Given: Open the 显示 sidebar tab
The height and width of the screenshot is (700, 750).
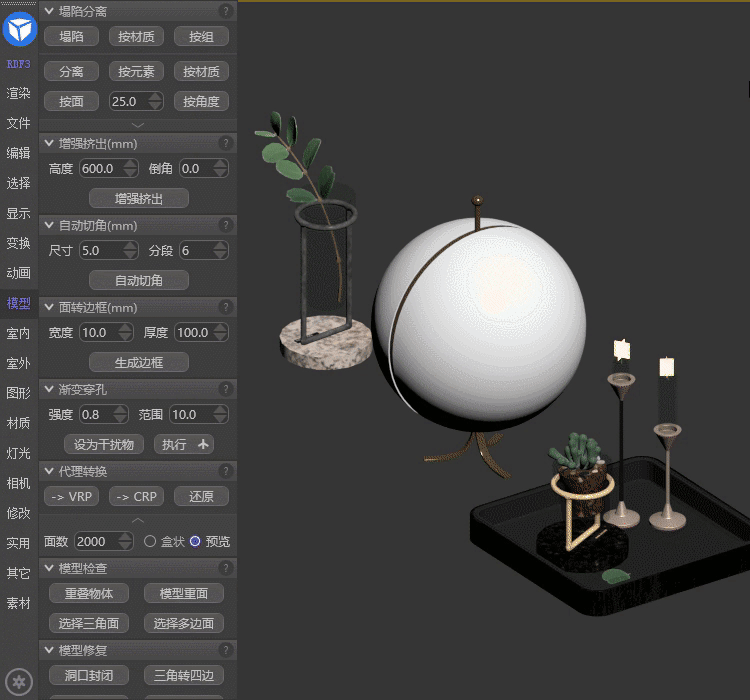Looking at the screenshot, I should point(19,213).
